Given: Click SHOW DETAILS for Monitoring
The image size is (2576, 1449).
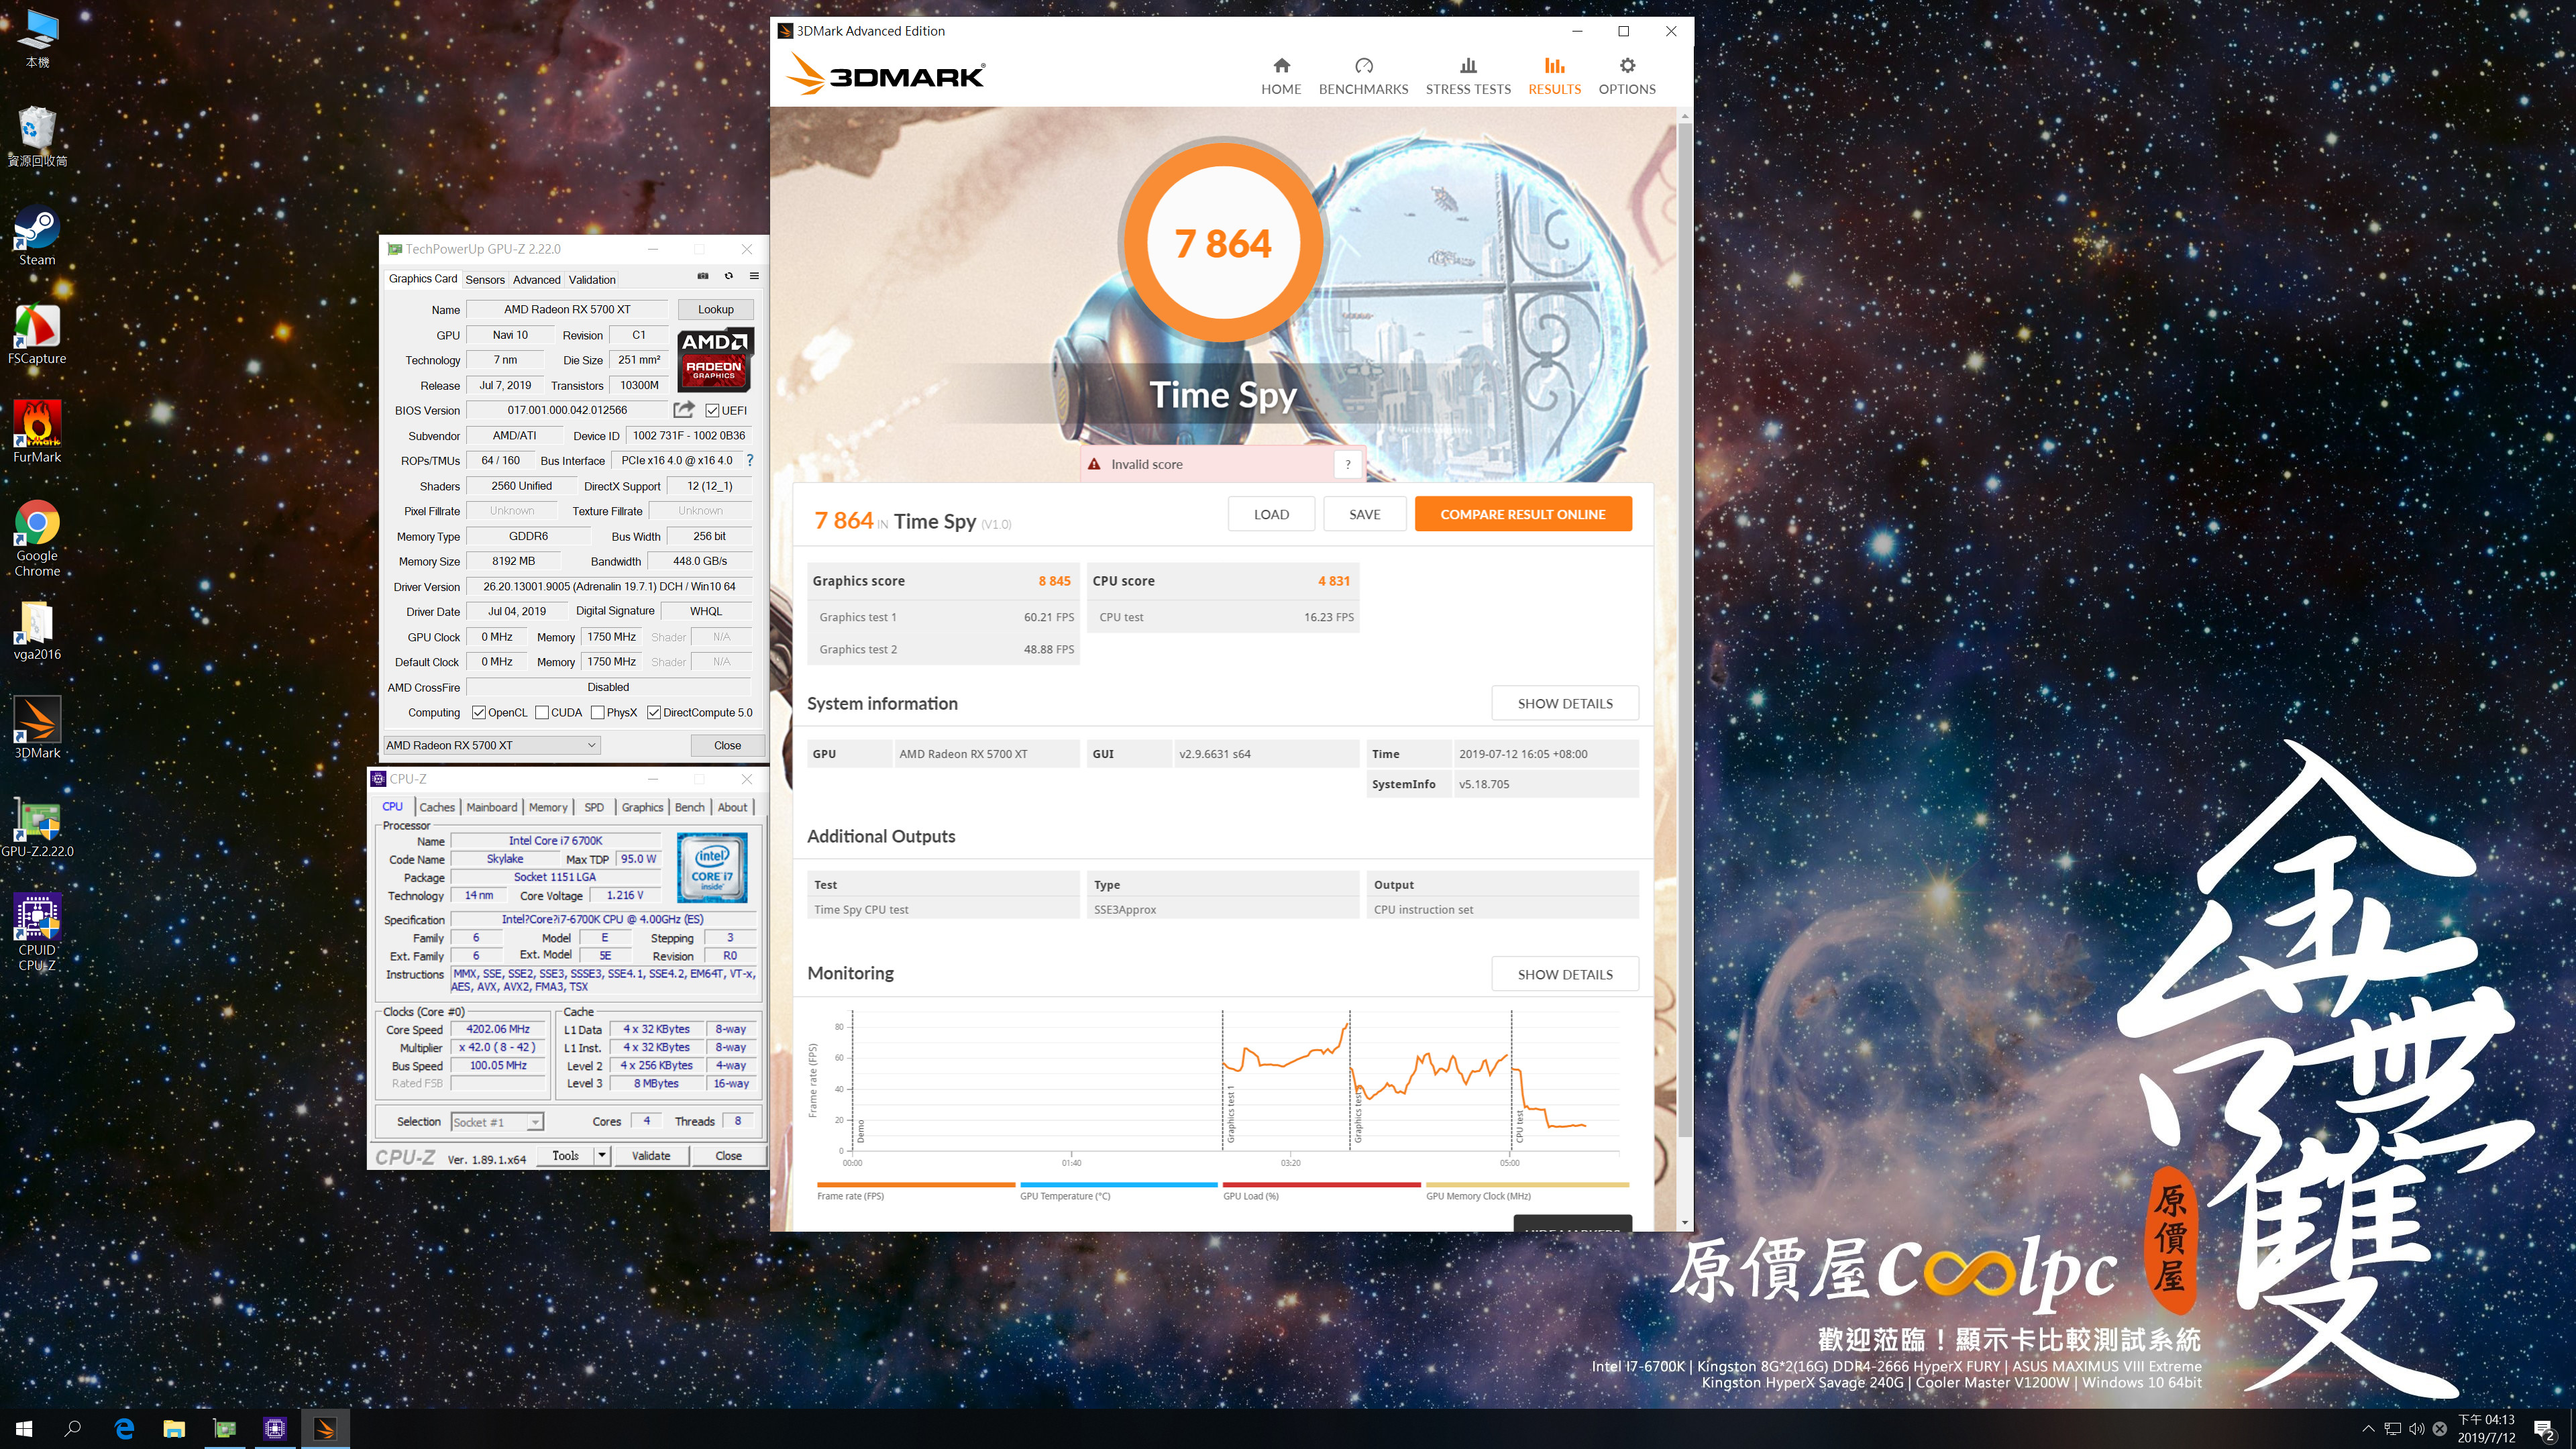Looking at the screenshot, I should [x=1564, y=974].
